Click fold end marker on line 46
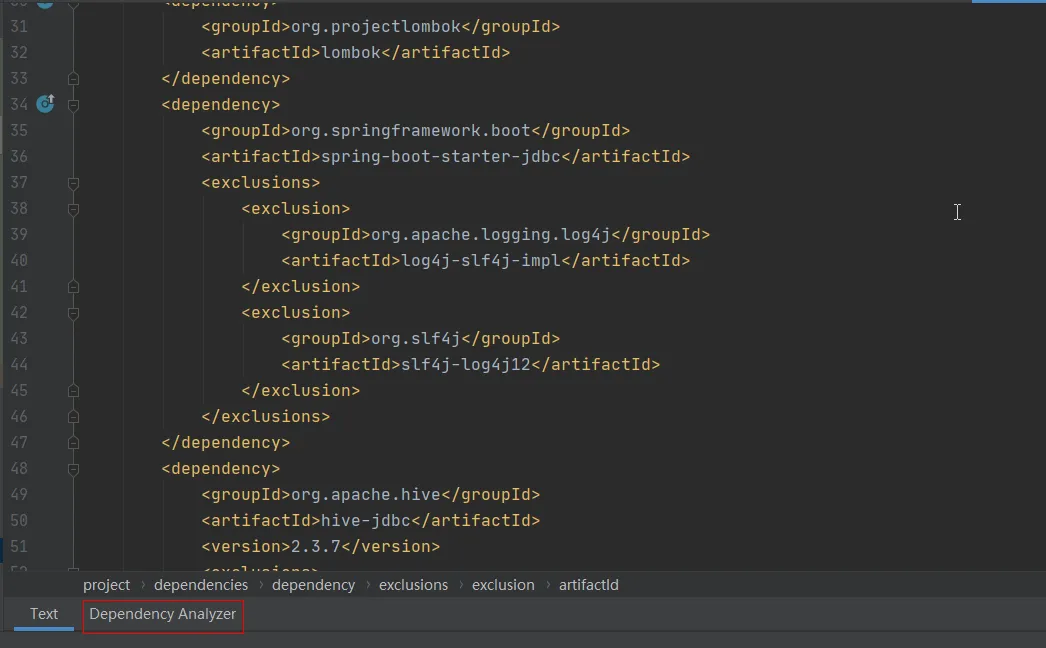The height and width of the screenshot is (648, 1046). coord(73,417)
